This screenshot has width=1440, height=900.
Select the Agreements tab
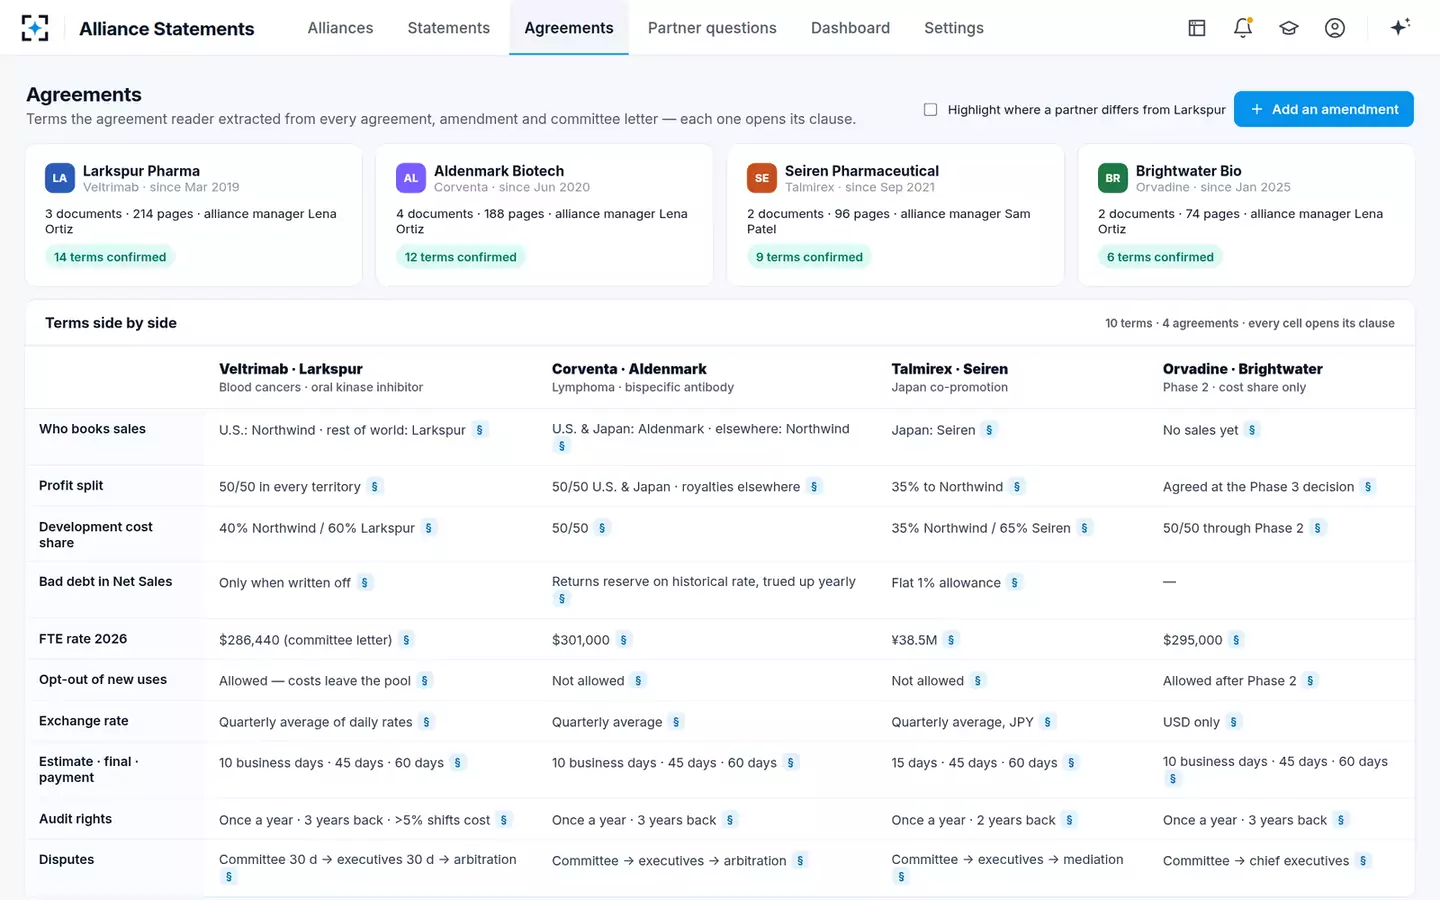569,28
